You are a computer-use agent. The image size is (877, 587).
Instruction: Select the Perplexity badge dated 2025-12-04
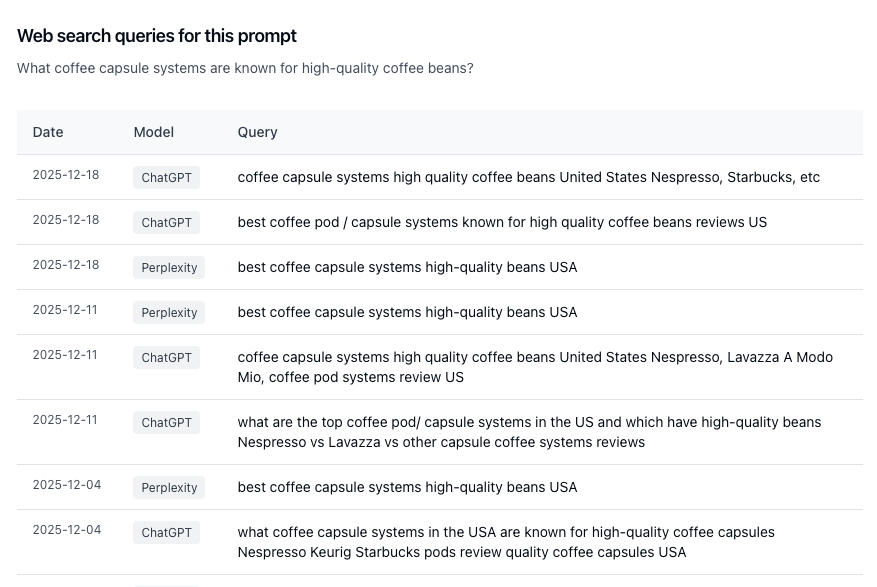pyautogui.click(x=168, y=487)
